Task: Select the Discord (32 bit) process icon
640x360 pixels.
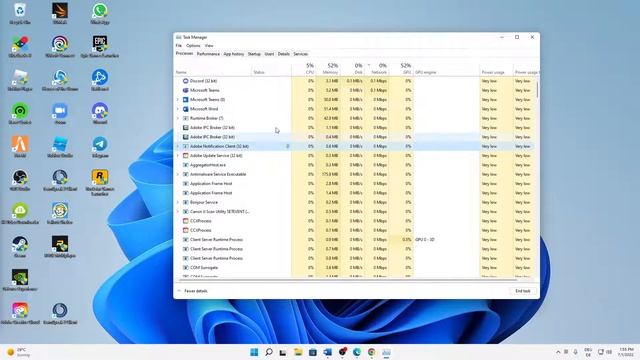Action: tap(185, 81)
